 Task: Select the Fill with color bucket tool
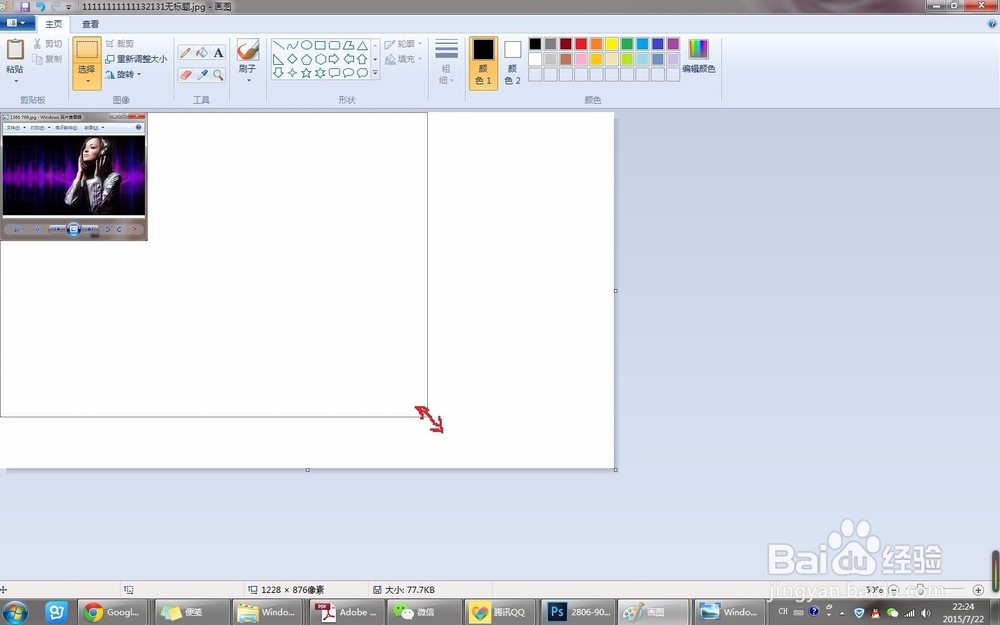pyautogui.click(x=202, y=53)
